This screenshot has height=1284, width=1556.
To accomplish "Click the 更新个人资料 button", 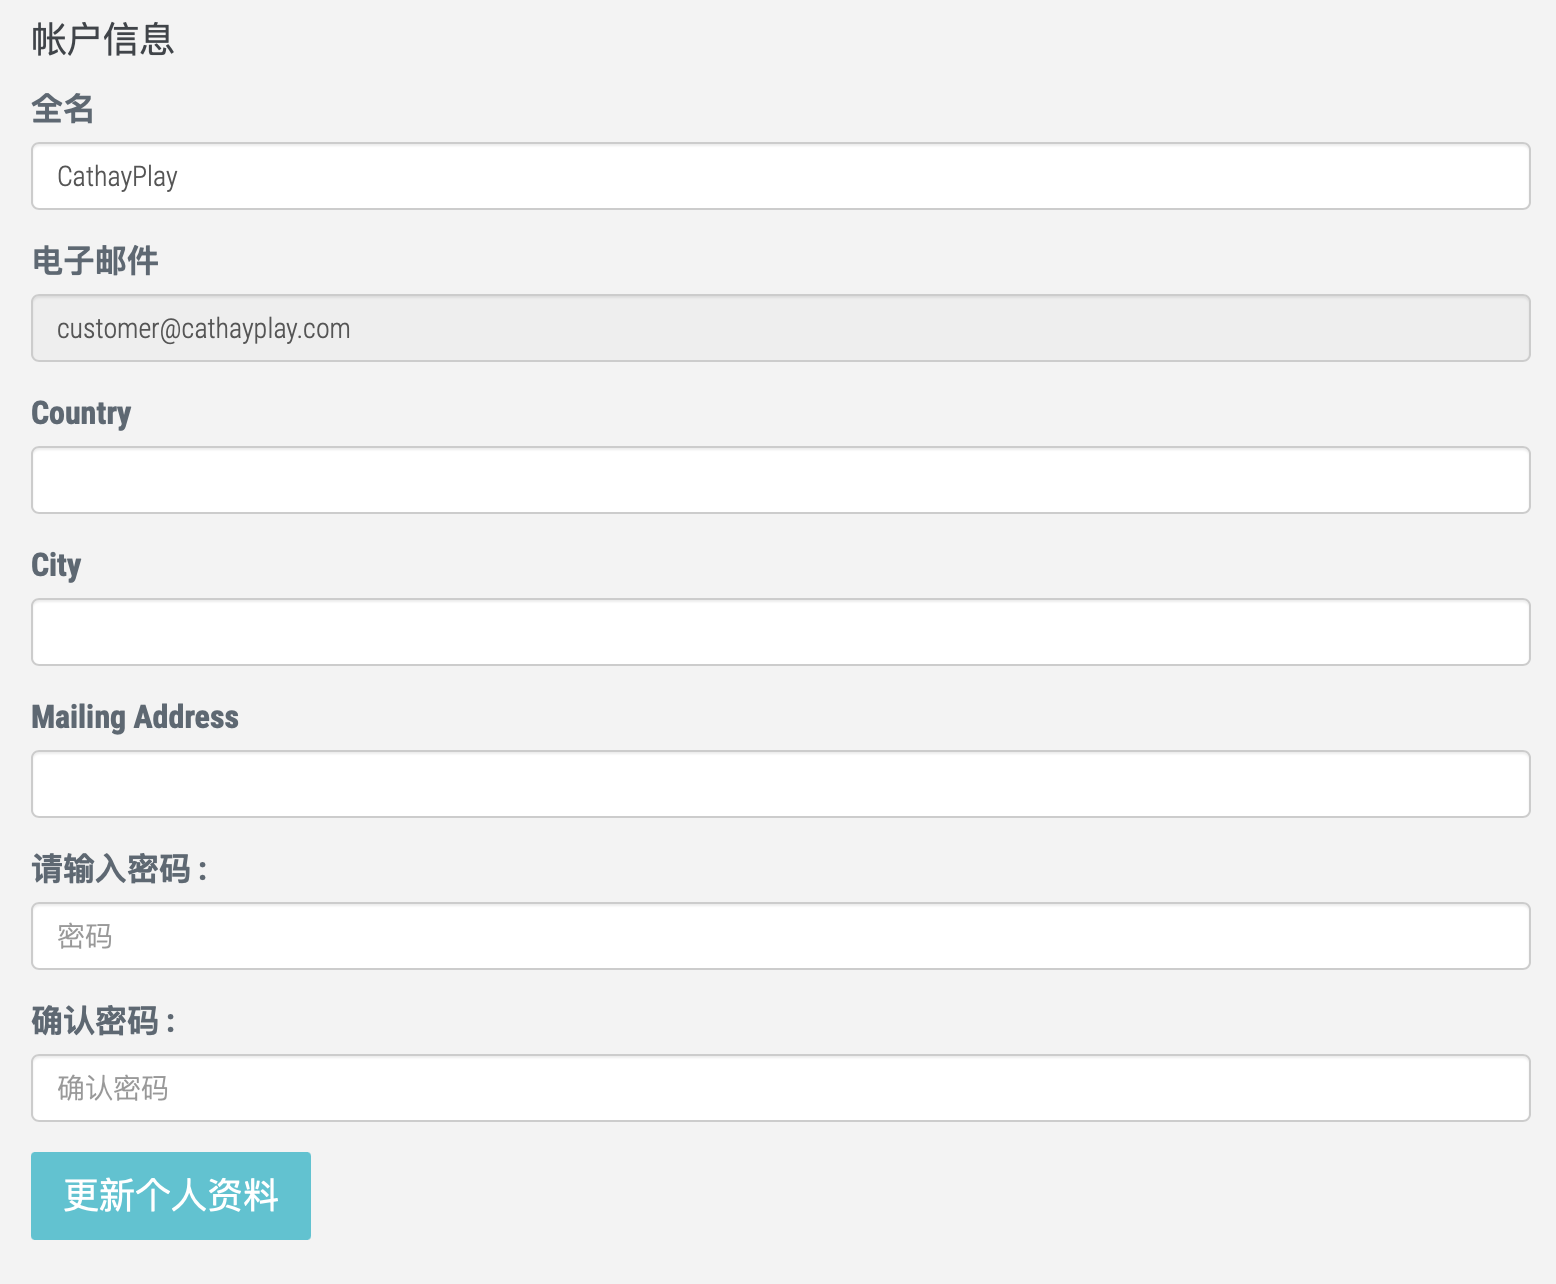I will click(x=171, y=1196).
